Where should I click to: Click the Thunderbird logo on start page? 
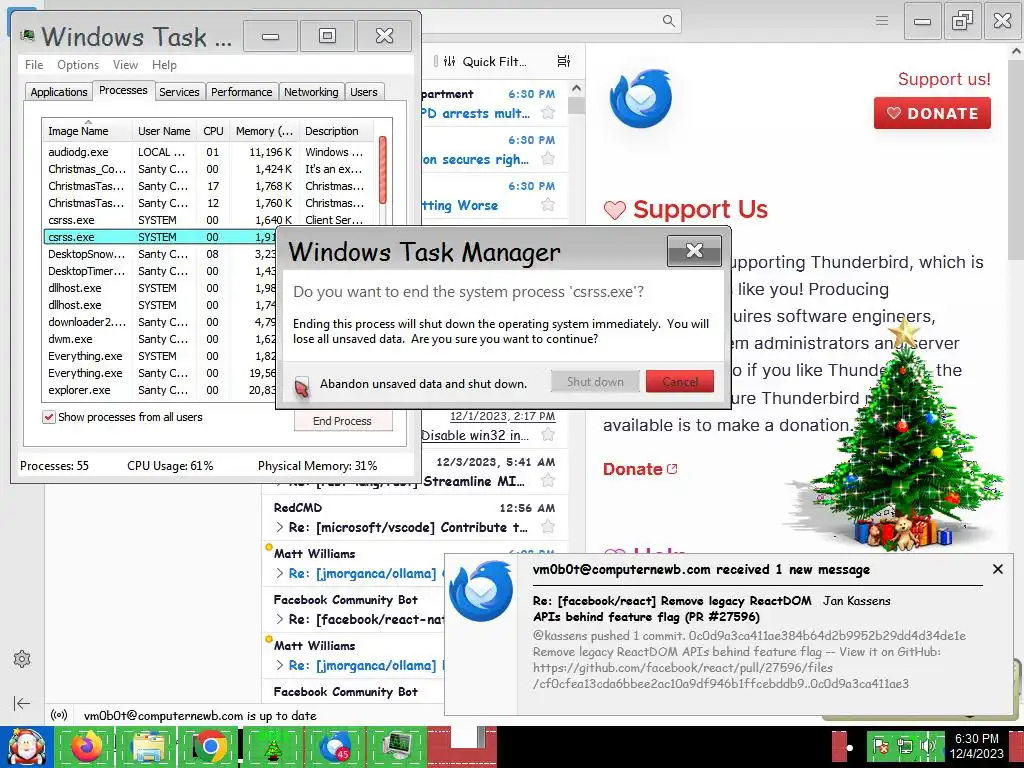641,99
